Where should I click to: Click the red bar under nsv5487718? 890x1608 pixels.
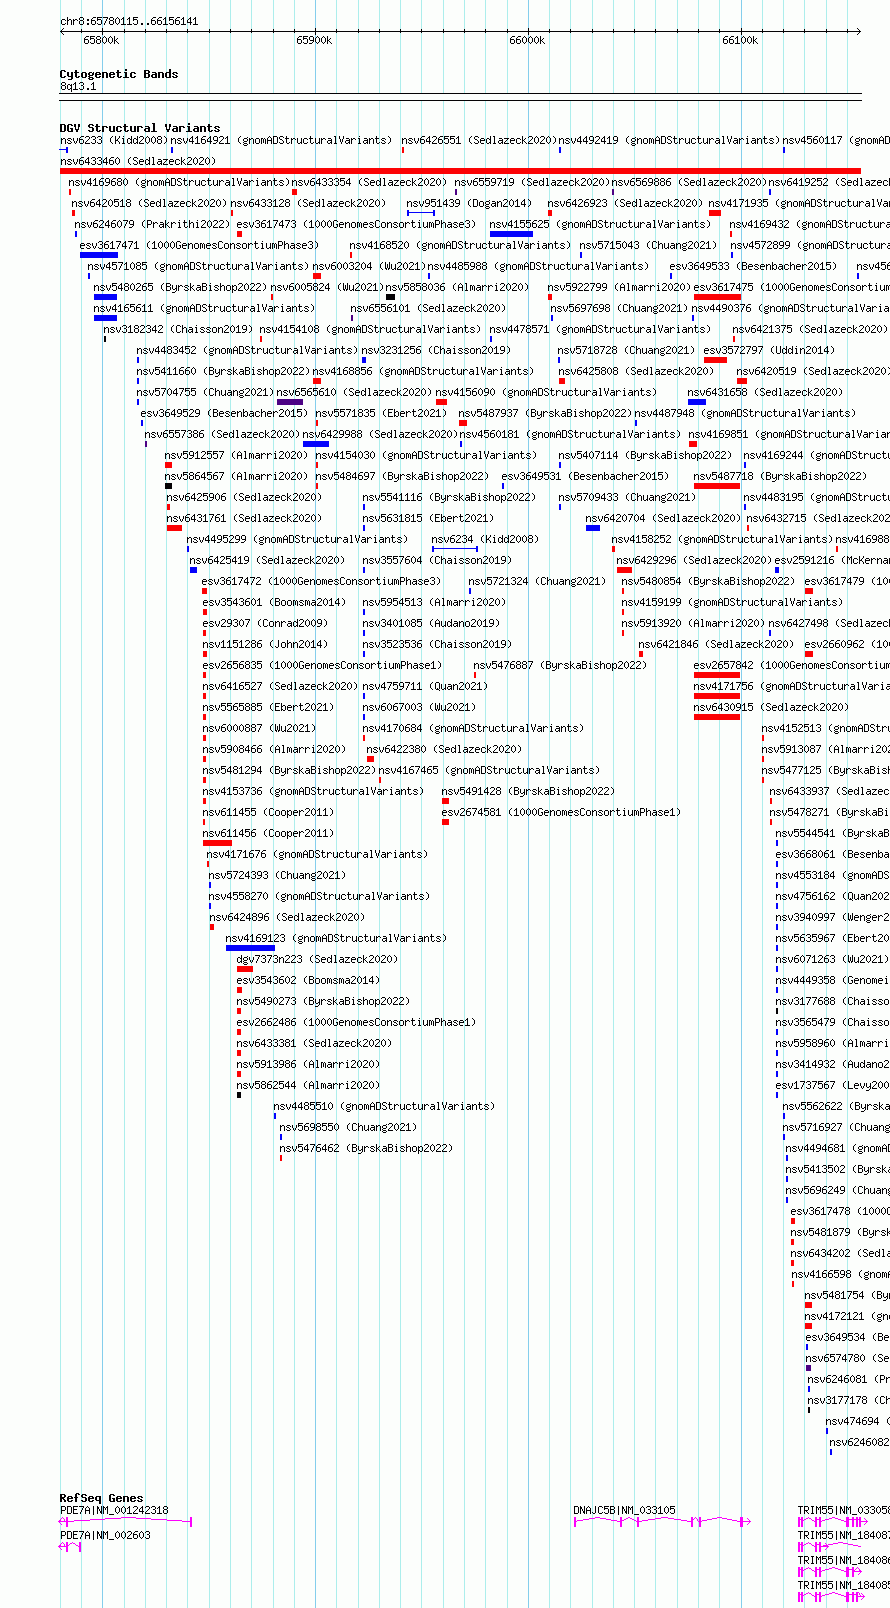(717, 486)
